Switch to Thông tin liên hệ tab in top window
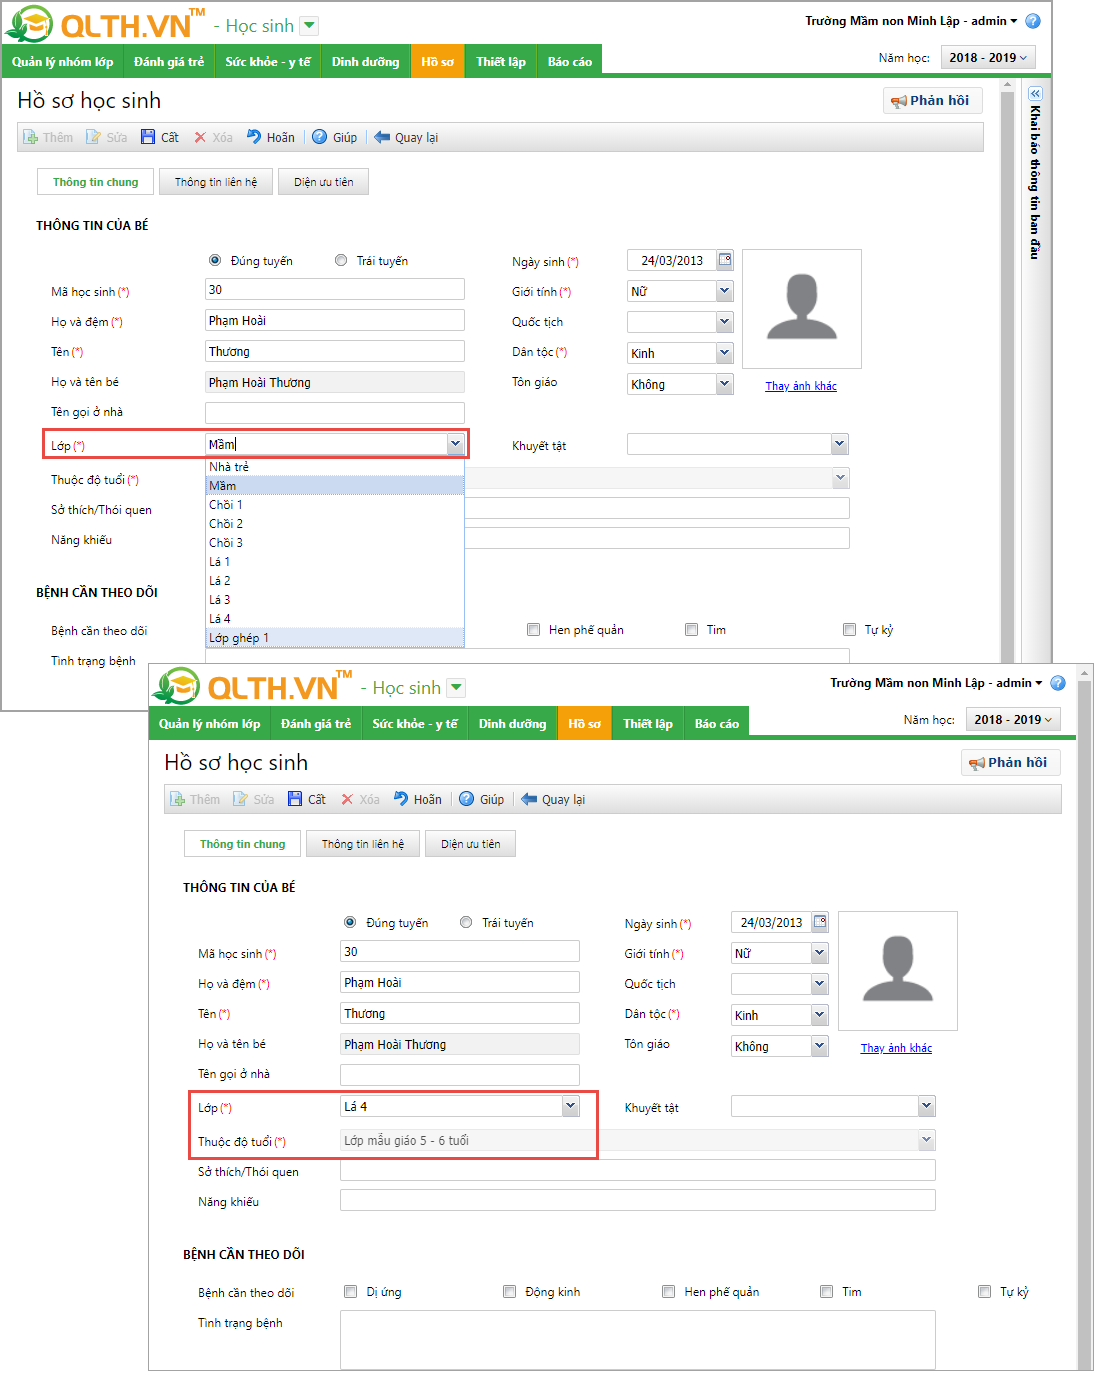Image resolution: width=1097 pixels, height=1376 pixels. tap(216, 182)
